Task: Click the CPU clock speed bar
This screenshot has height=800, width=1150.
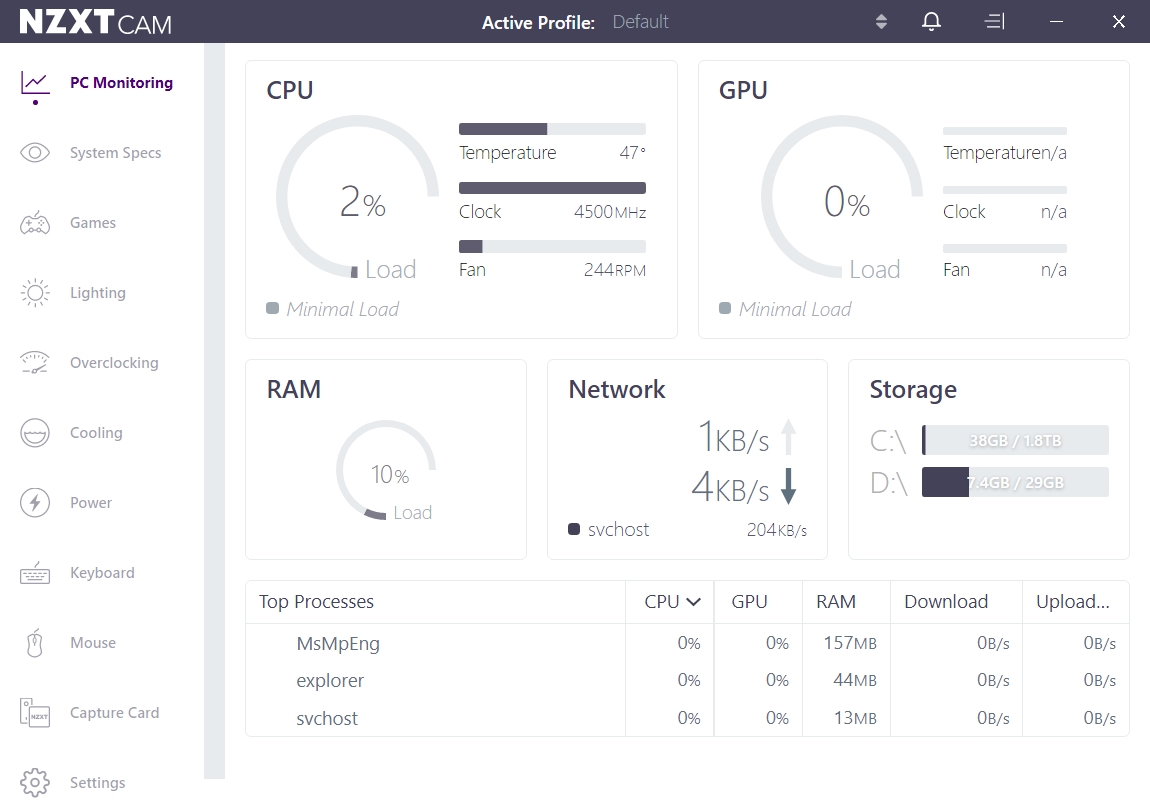Action: pos(552,188)
